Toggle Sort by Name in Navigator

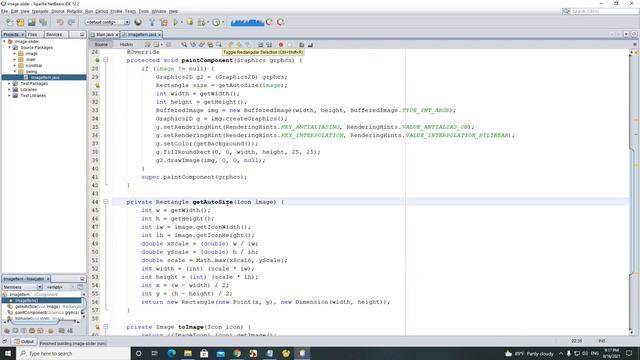click(61, 331)
